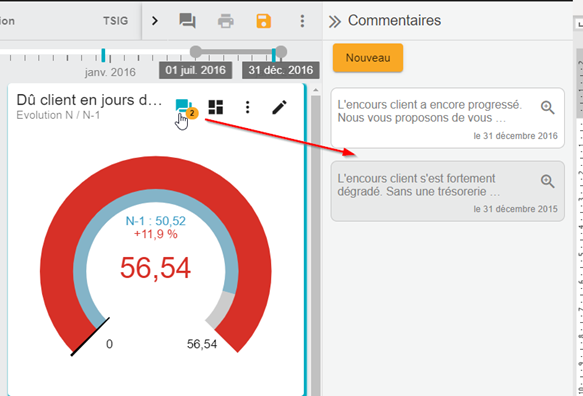The image size is (583, 396).
Task: Click the right timeline range slider handle
Action: pos(281,52)
